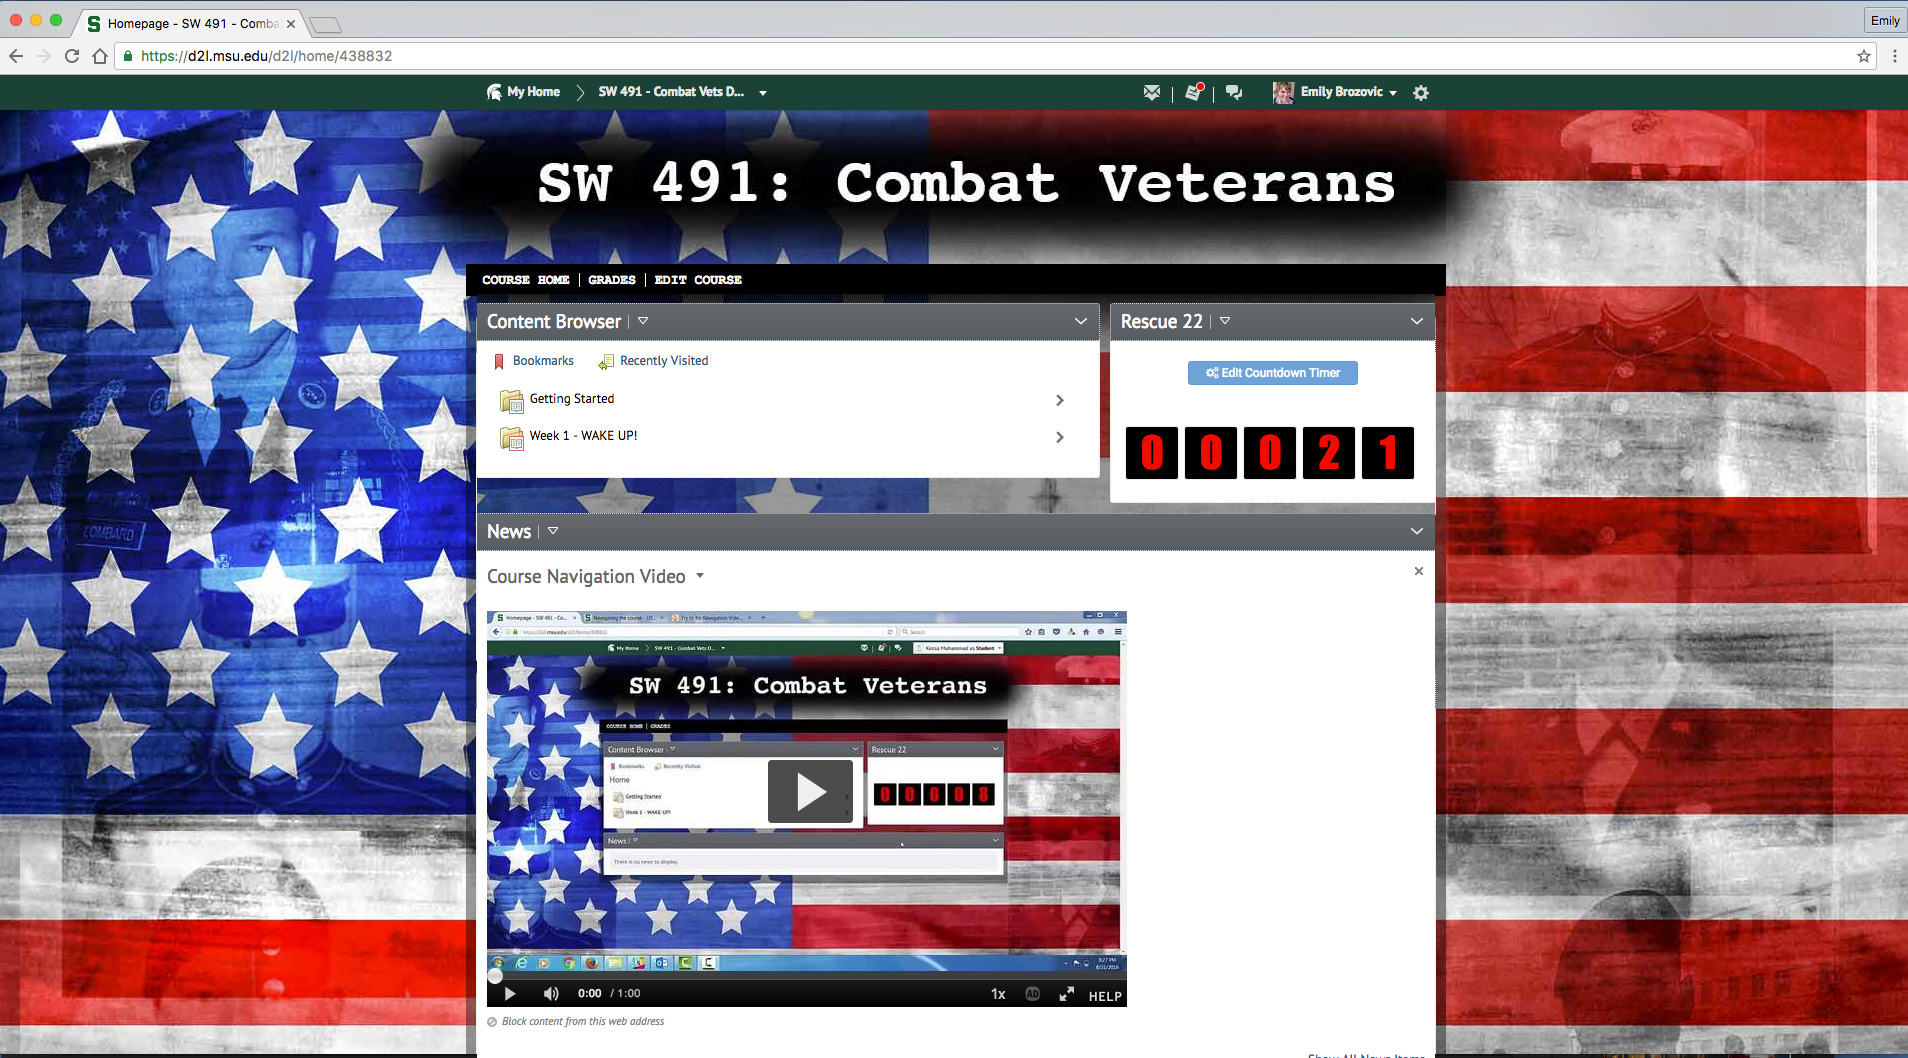Open the Week 1 - WAKE UP! module
Viewport: 1908px width, 1058px height.
(583, 436)
